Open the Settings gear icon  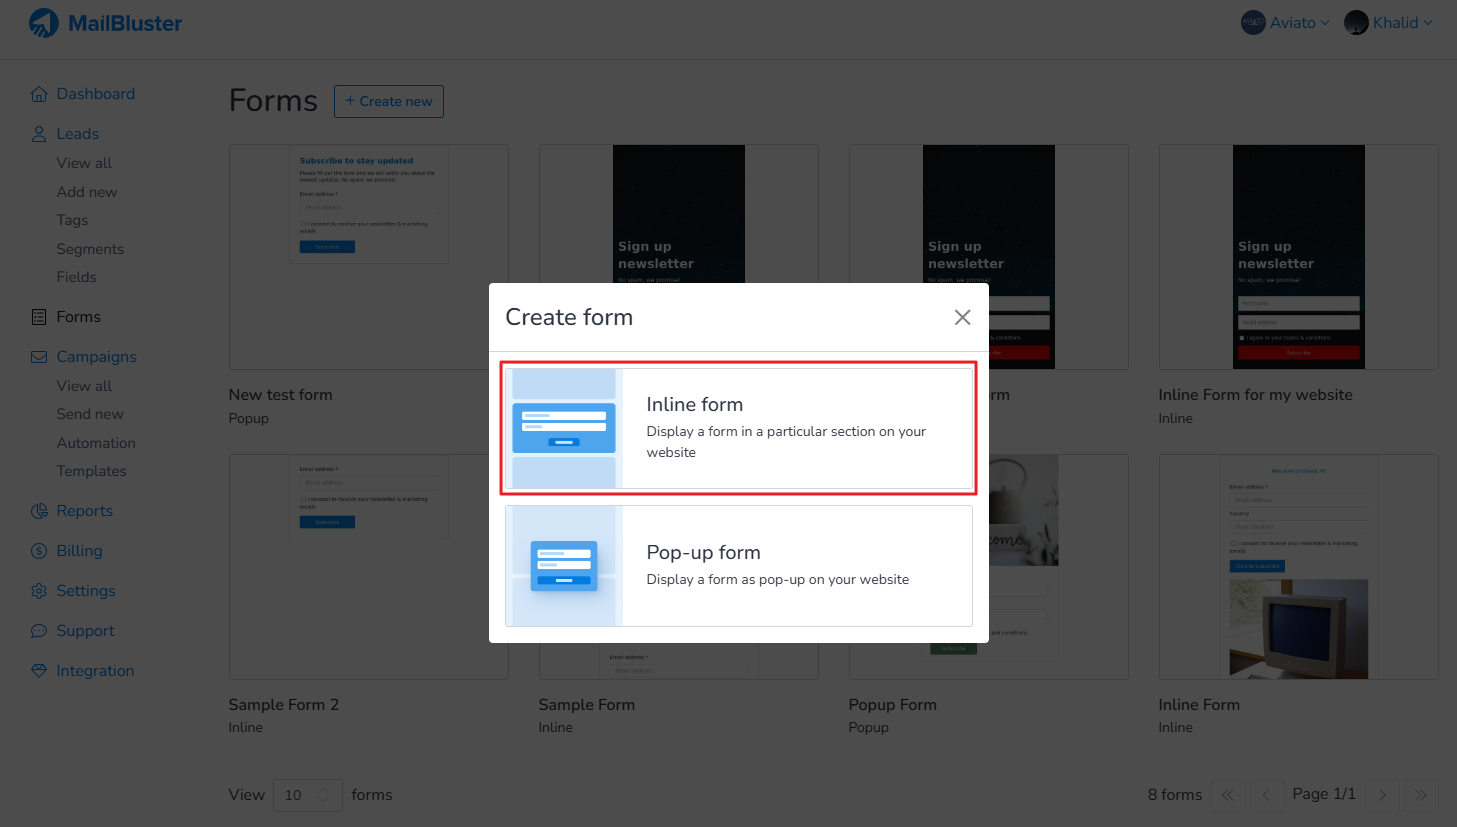[x=38, y=590]
